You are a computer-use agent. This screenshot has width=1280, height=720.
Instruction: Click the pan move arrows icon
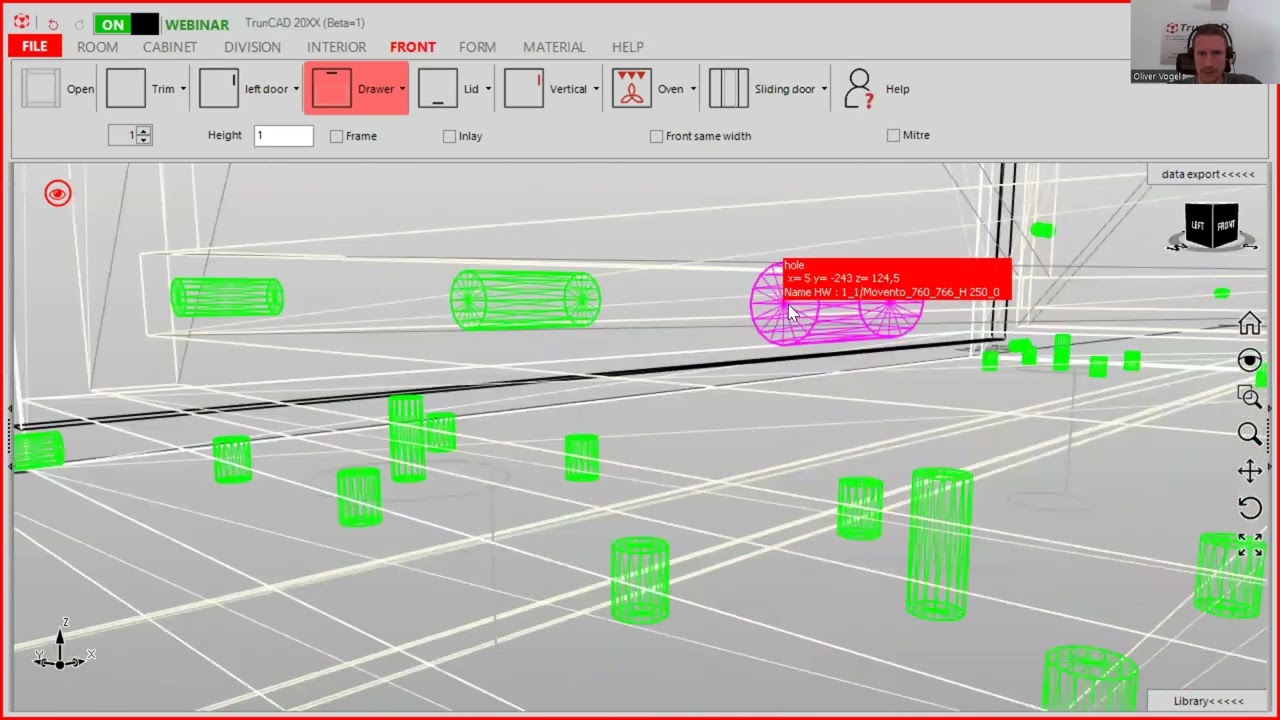click(x=1249, y=471)
